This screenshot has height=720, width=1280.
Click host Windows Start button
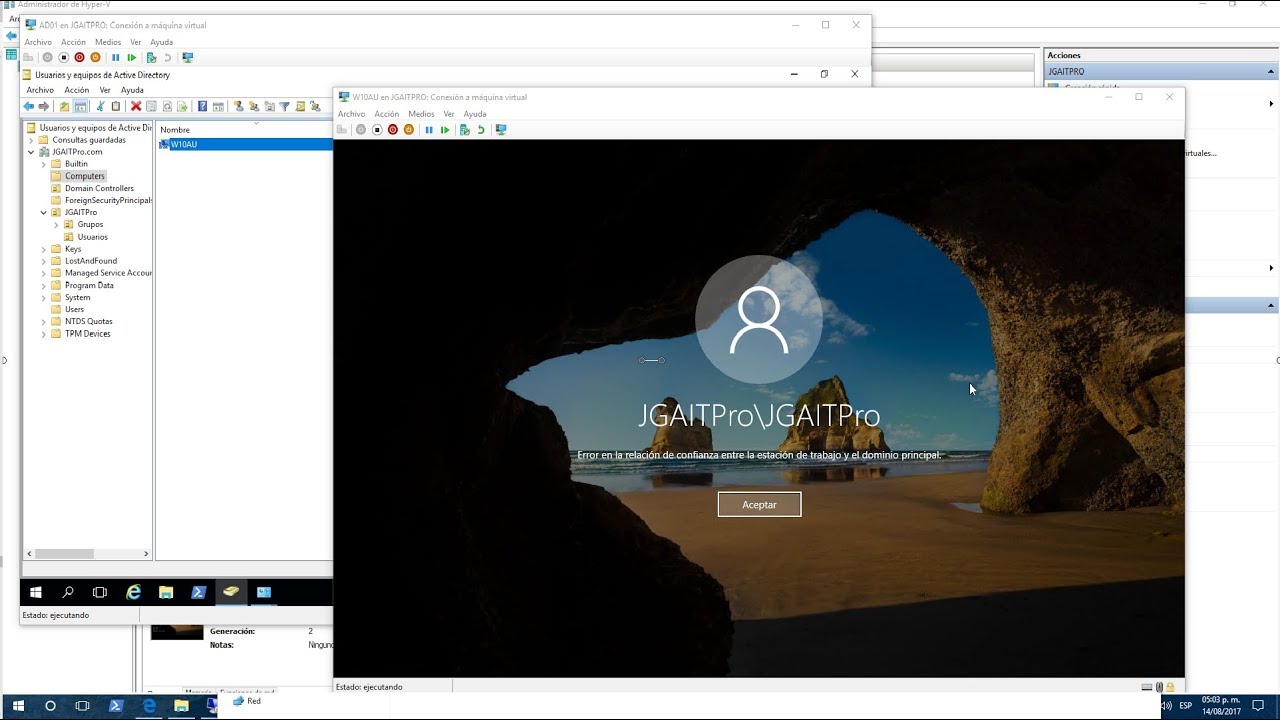[x=18, y=706]
